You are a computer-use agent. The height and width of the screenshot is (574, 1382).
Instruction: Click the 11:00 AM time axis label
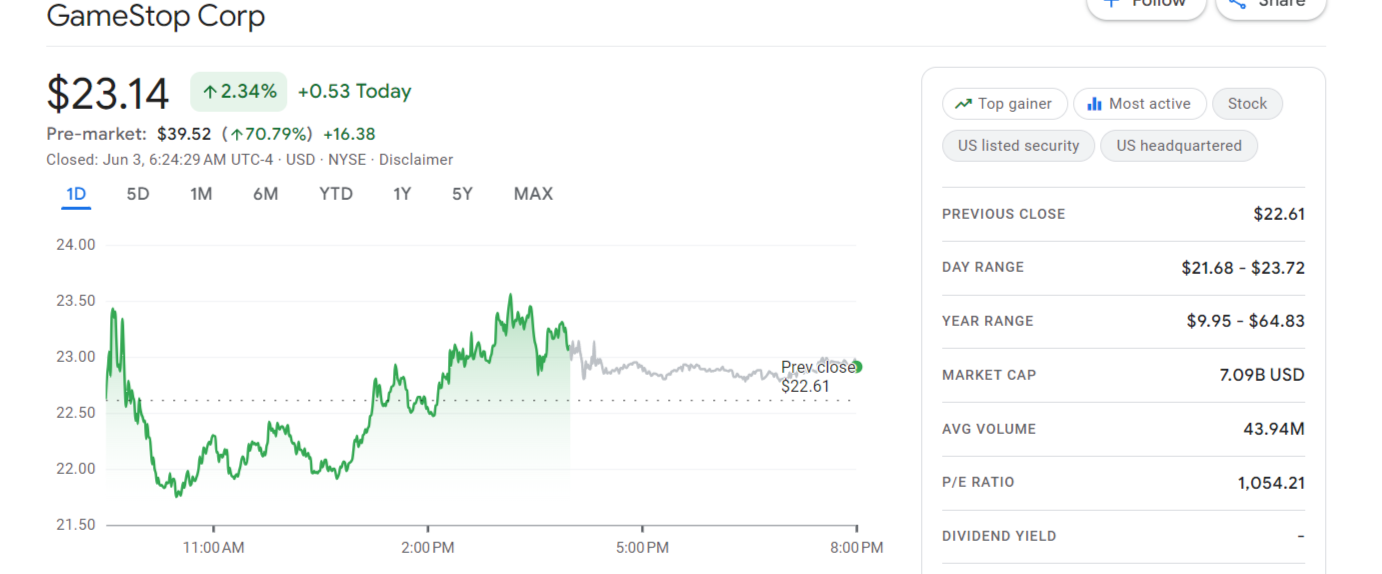[x=213, y=548]
